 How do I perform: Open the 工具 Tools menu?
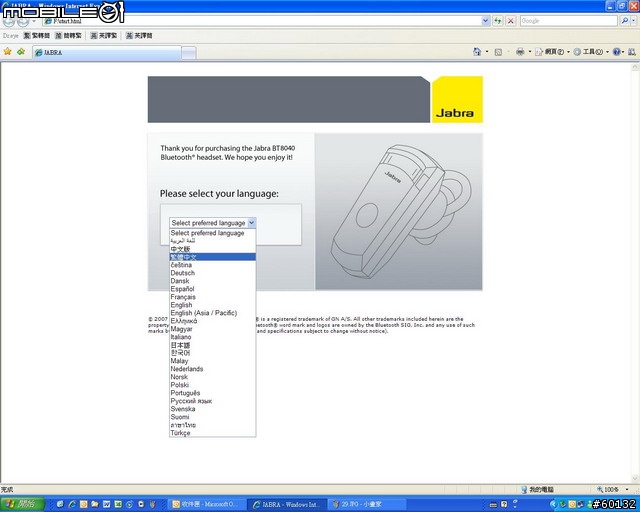[x=591, y=52]
